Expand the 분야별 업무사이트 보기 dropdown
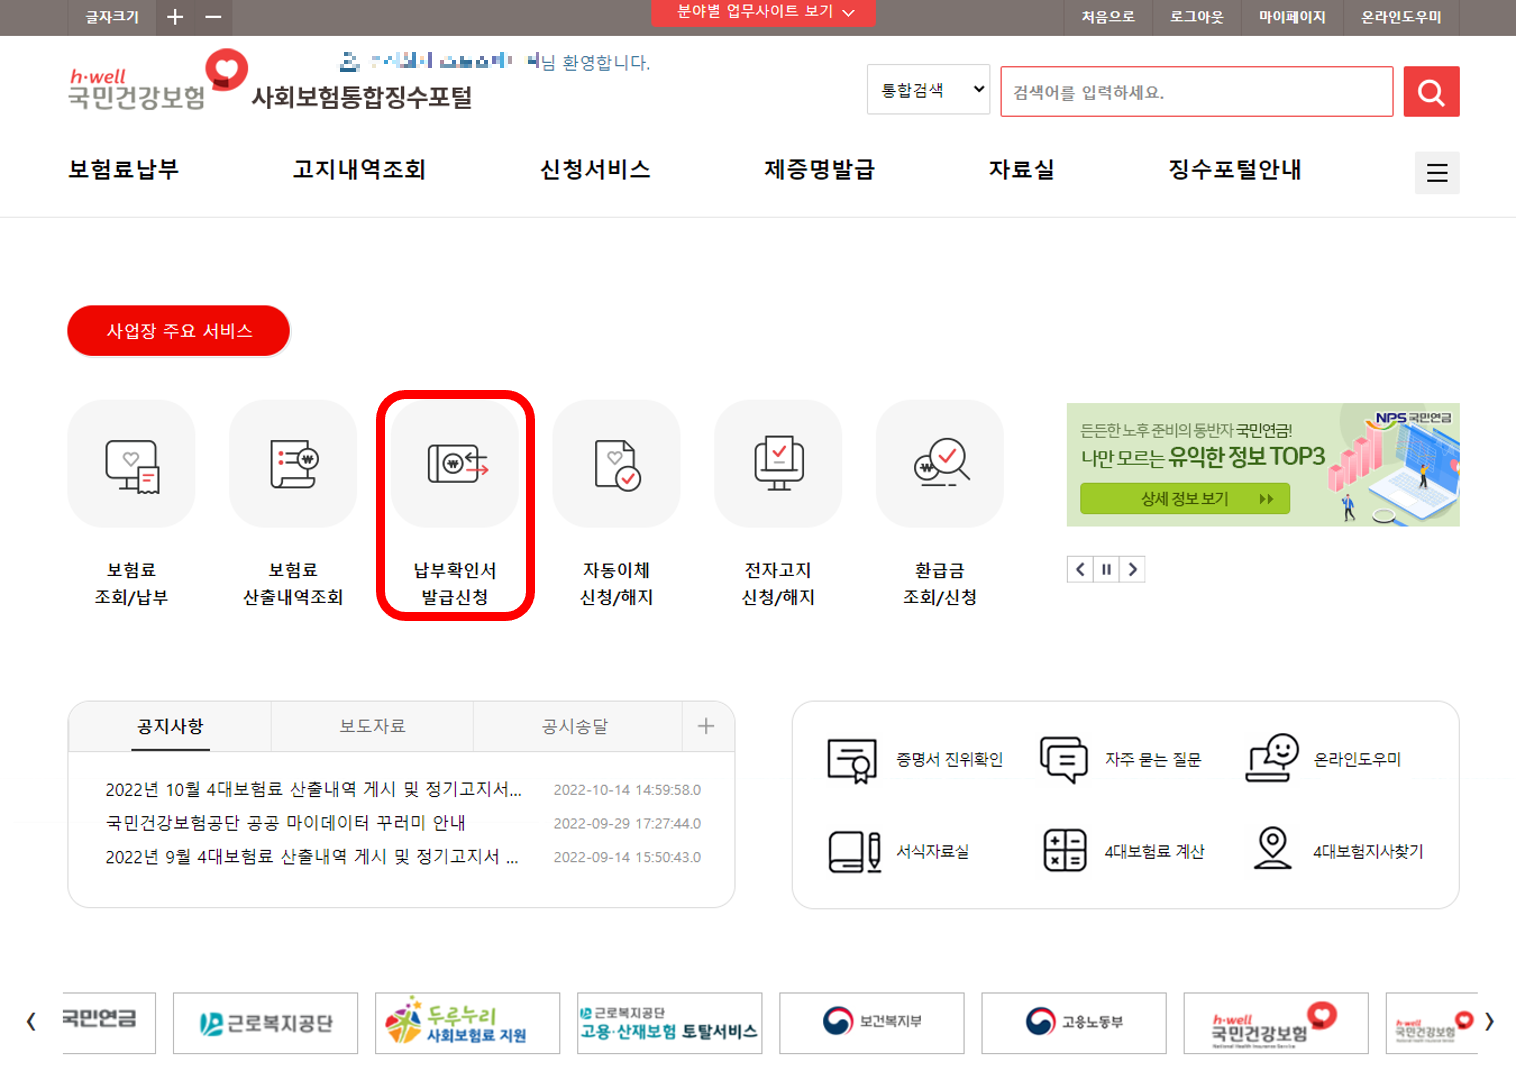 tap(763, 14)
